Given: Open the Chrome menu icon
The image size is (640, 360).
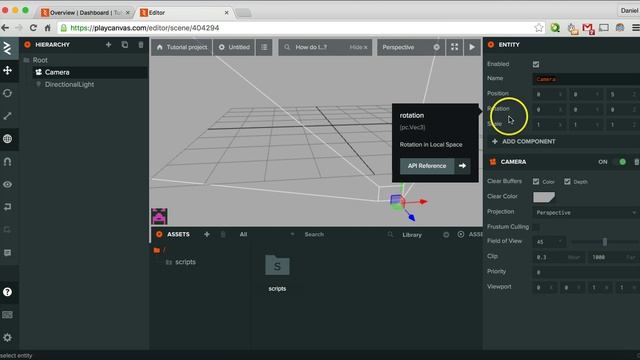Looking at the screenshot, I should point(636,28).
